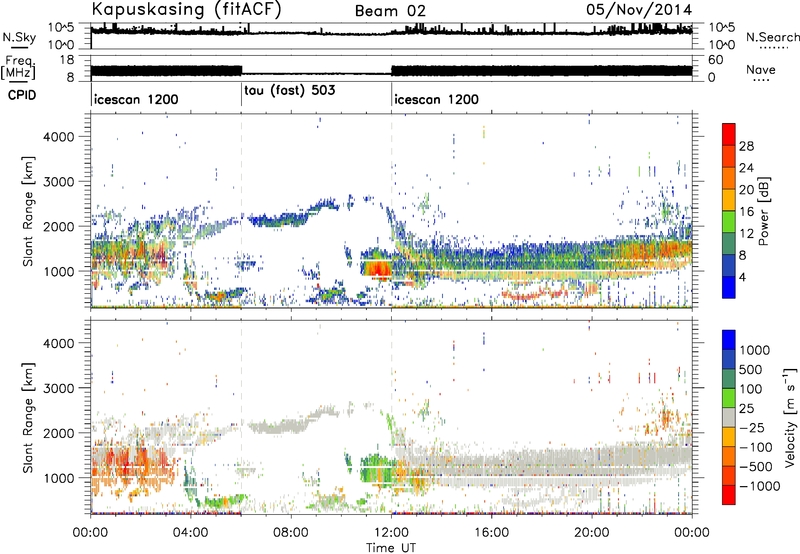Click the '20' tick on Power colorbar
Screen dimensions: 800x554
coord(746,190)
